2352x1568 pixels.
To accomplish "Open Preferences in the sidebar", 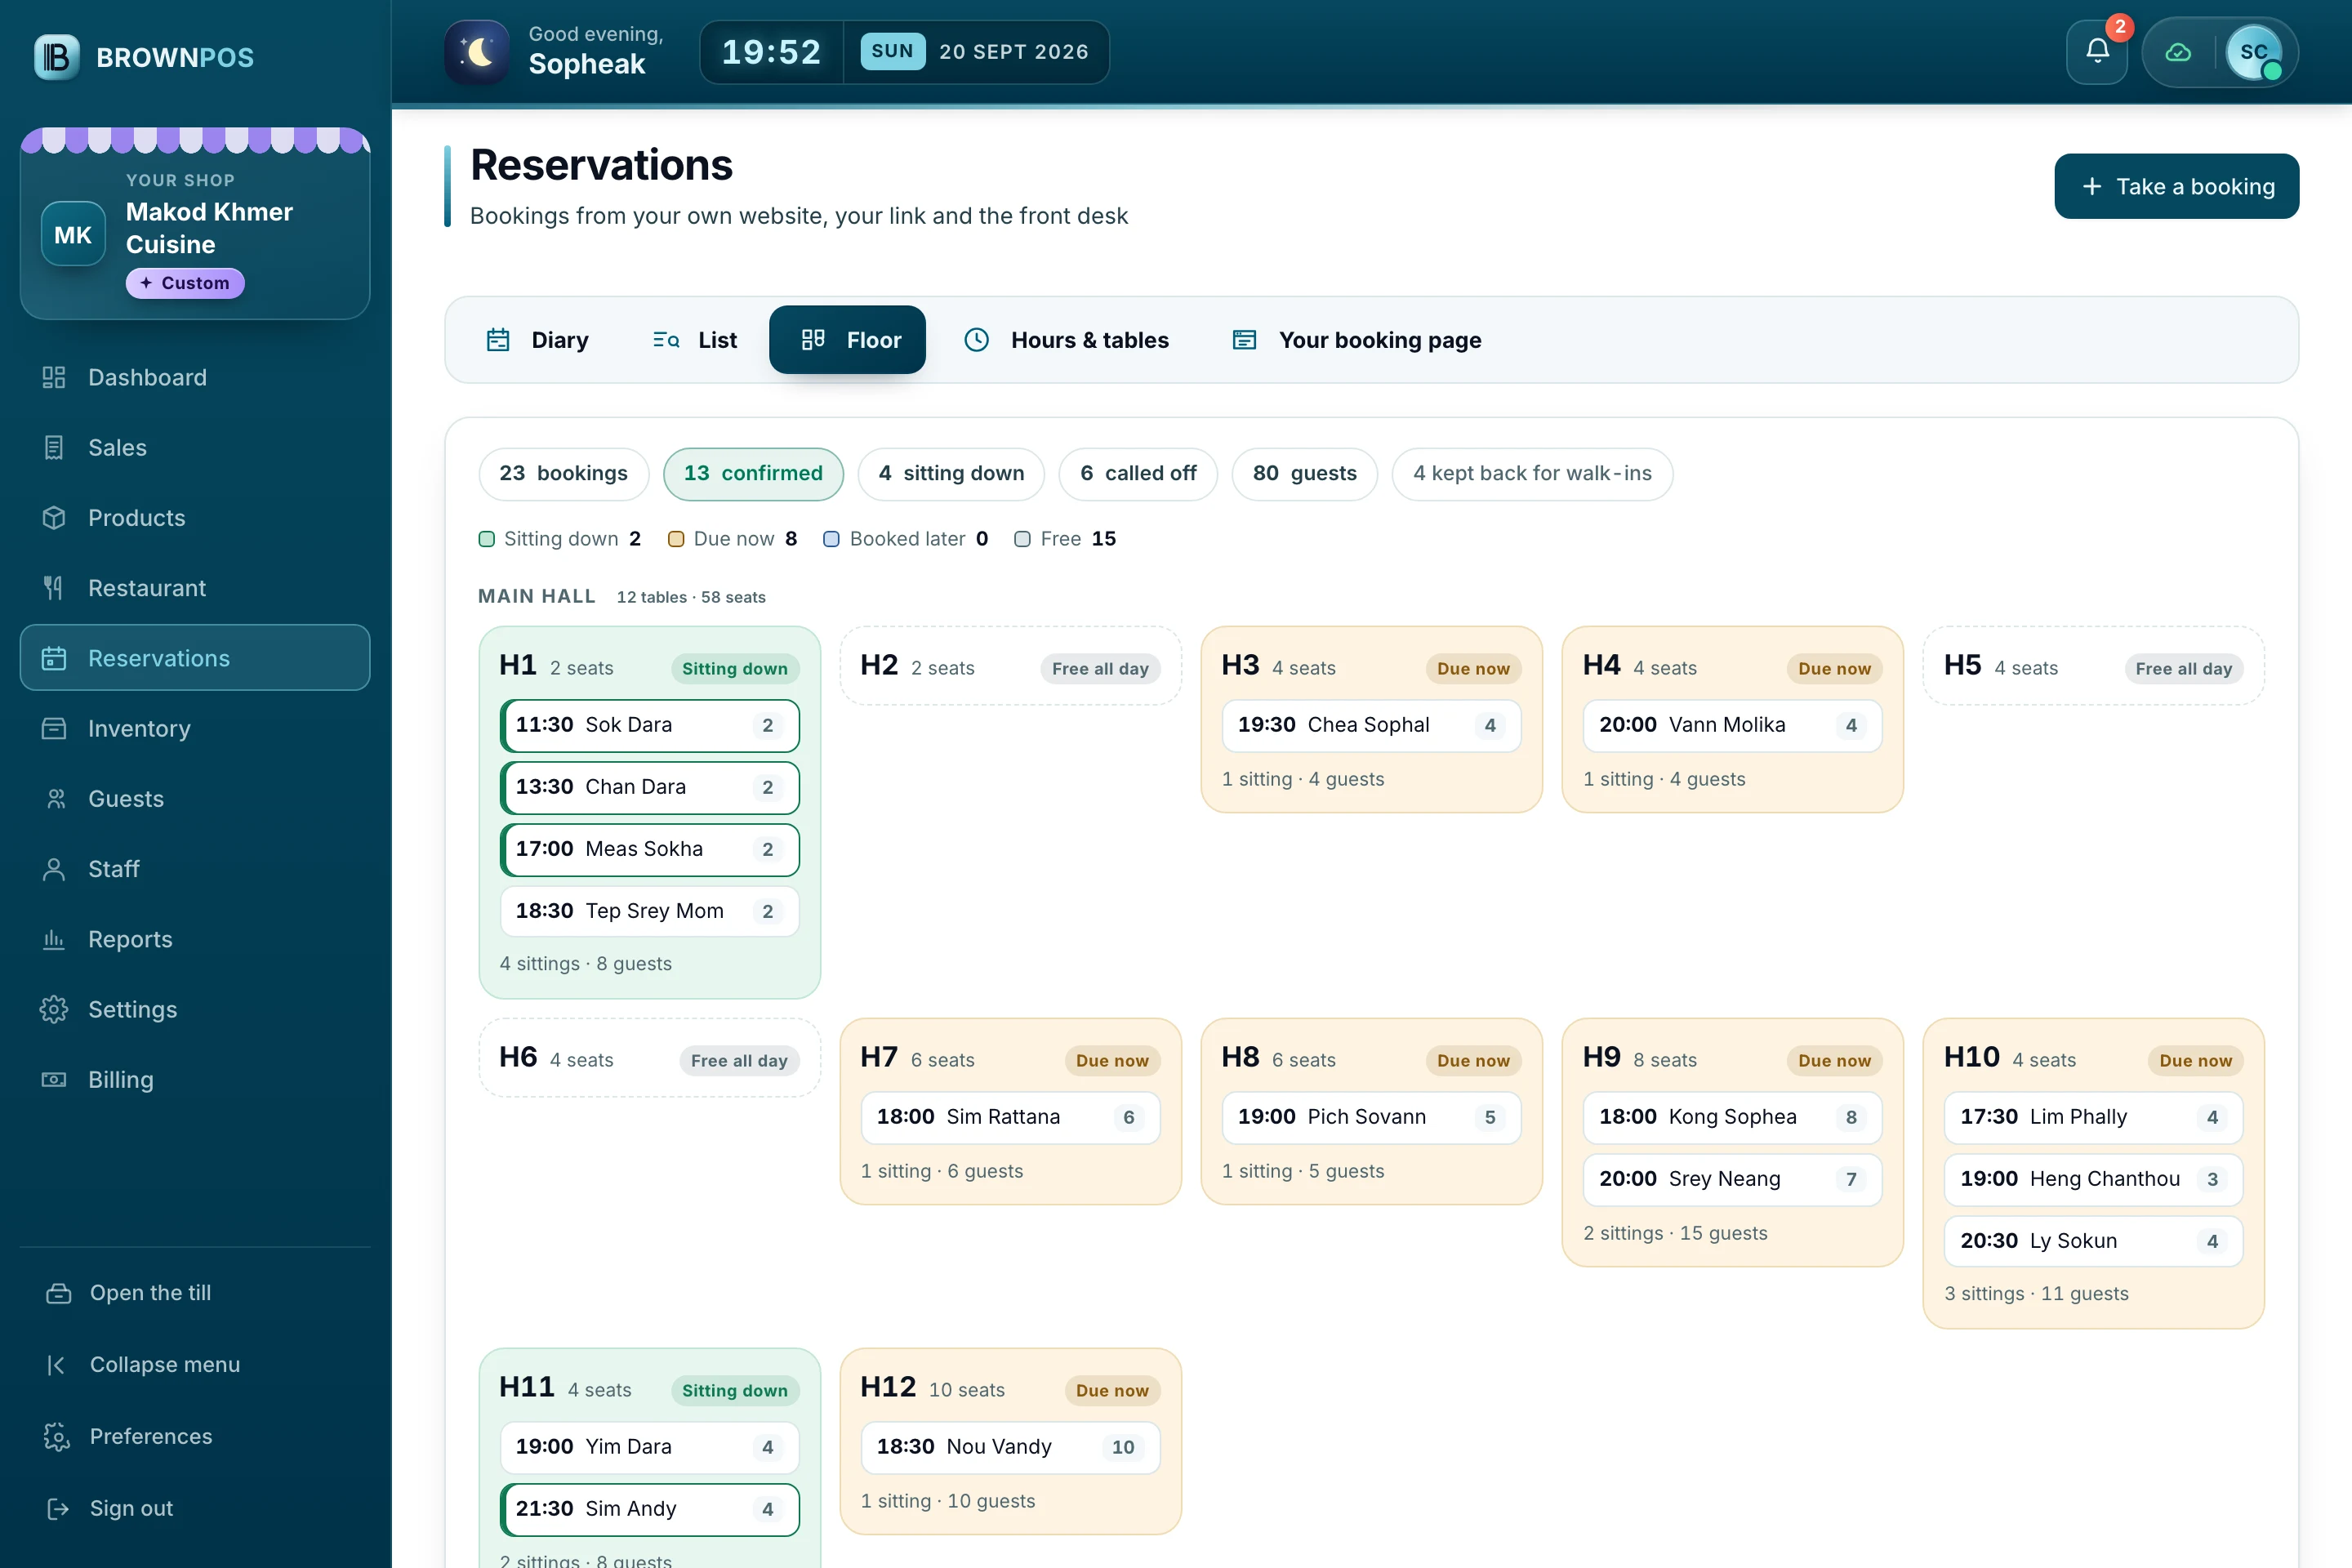I will (x=195, y=1436).
